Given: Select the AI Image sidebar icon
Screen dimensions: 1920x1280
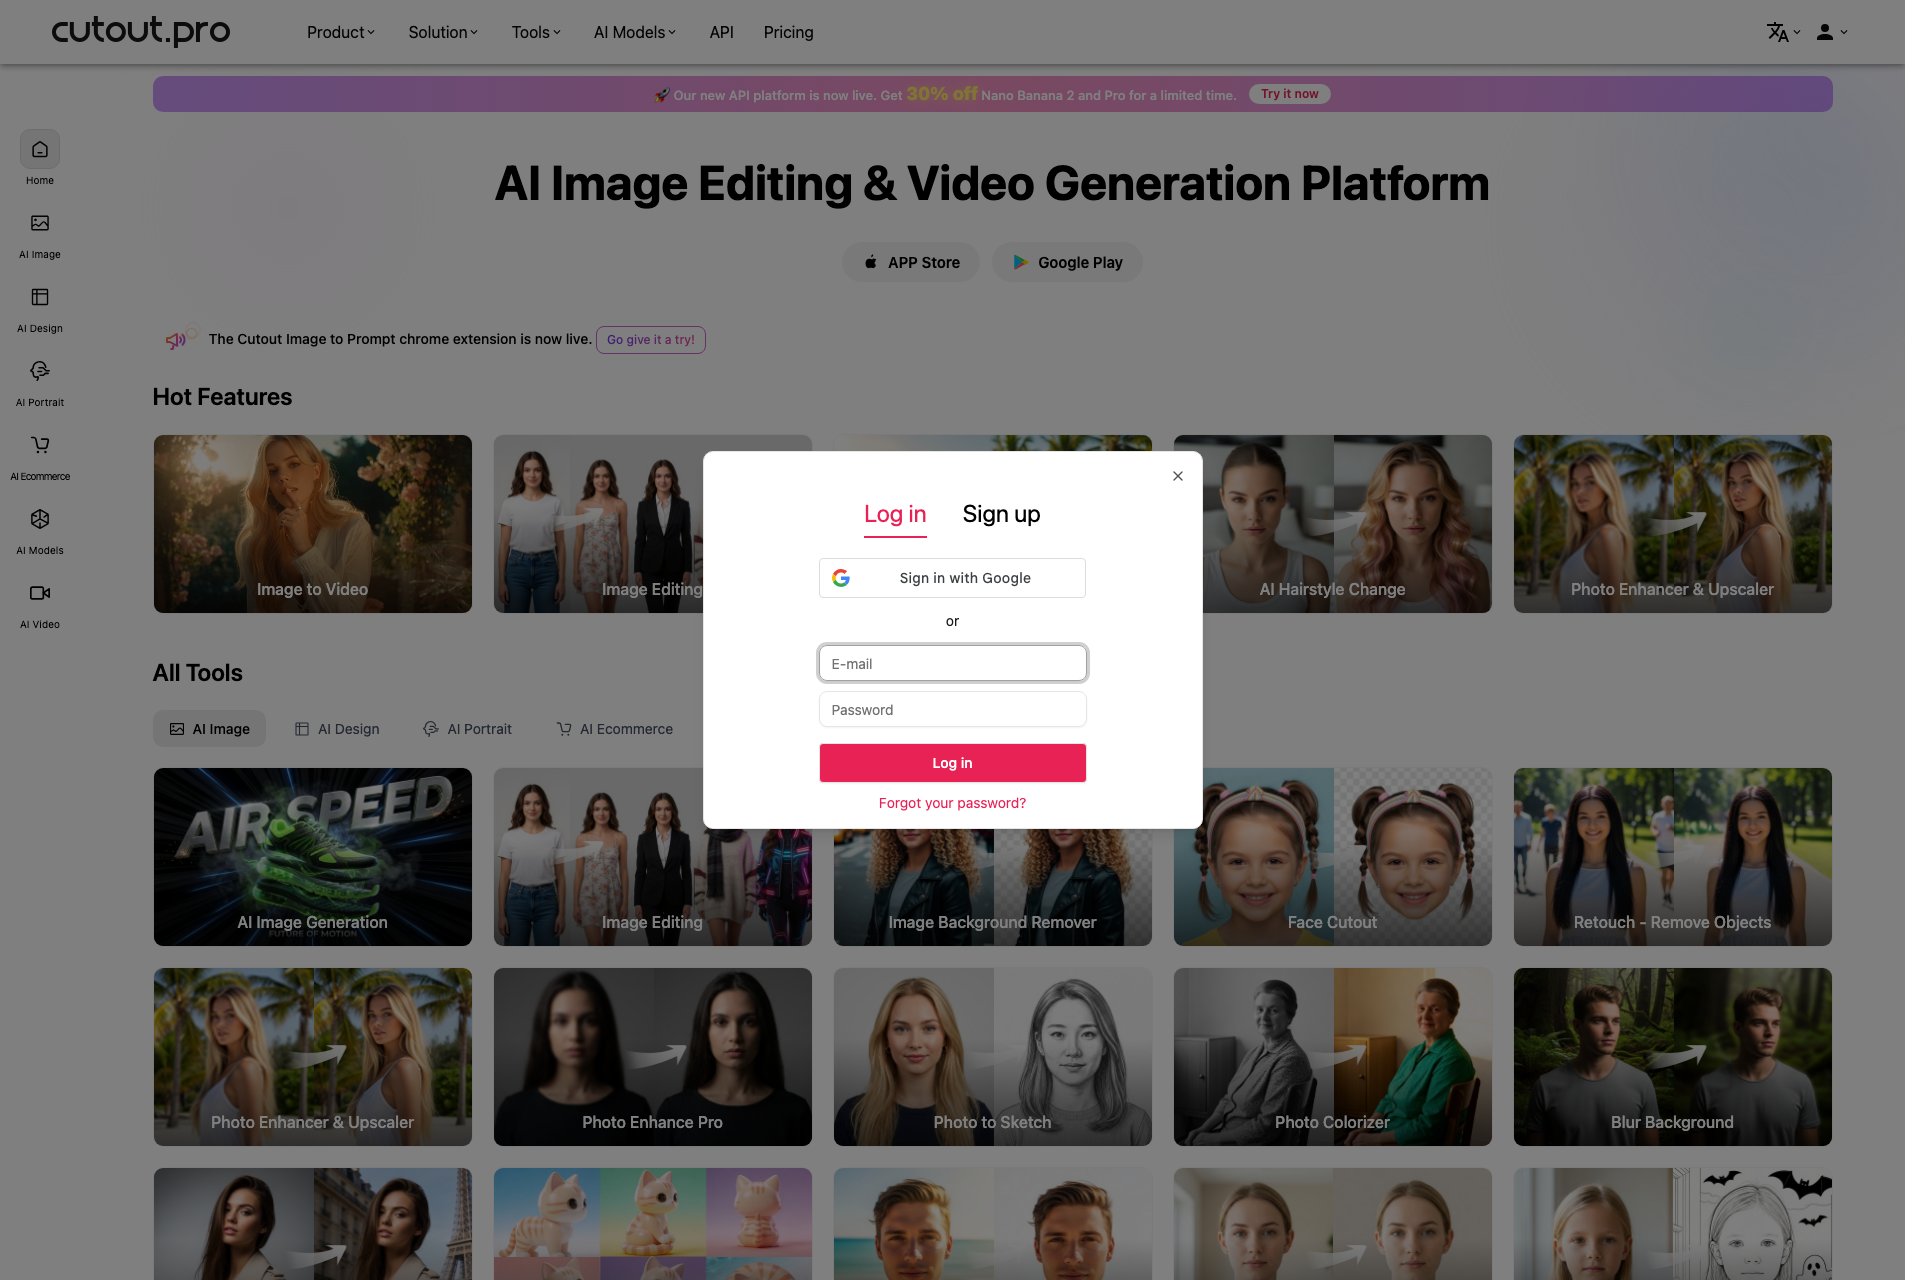Looking at the screenshot, I should pyautogui.click(x=40, y=224).
